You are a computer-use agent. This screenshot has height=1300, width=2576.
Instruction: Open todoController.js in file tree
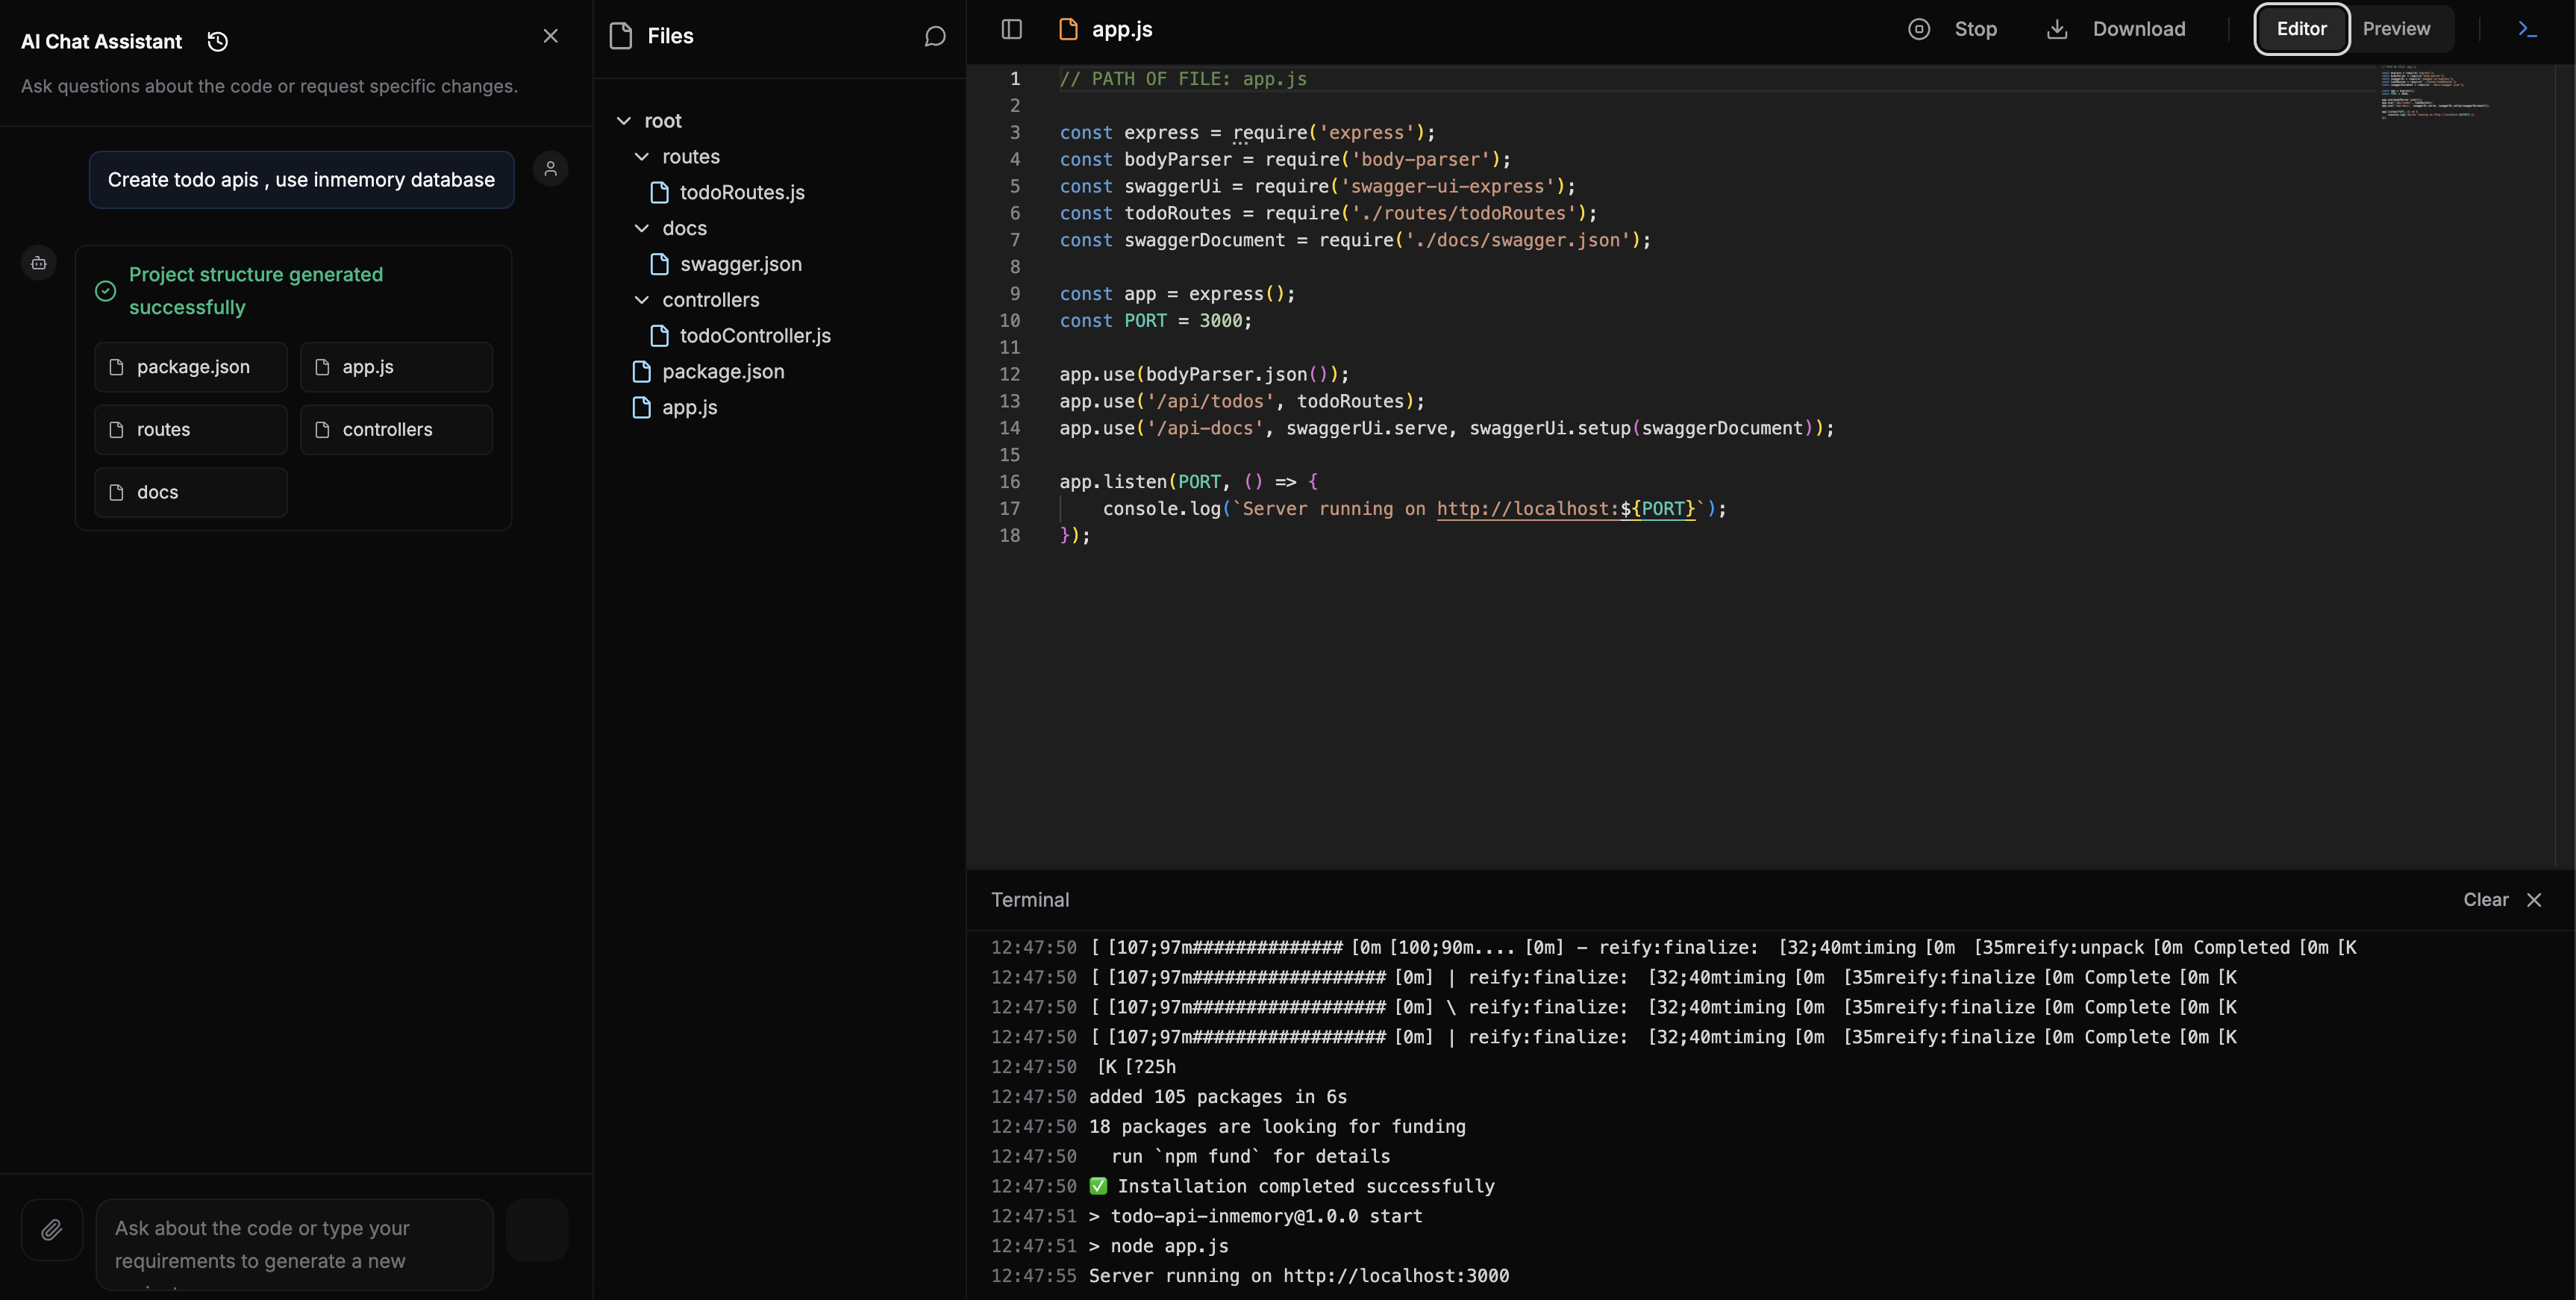pos(755,336)
